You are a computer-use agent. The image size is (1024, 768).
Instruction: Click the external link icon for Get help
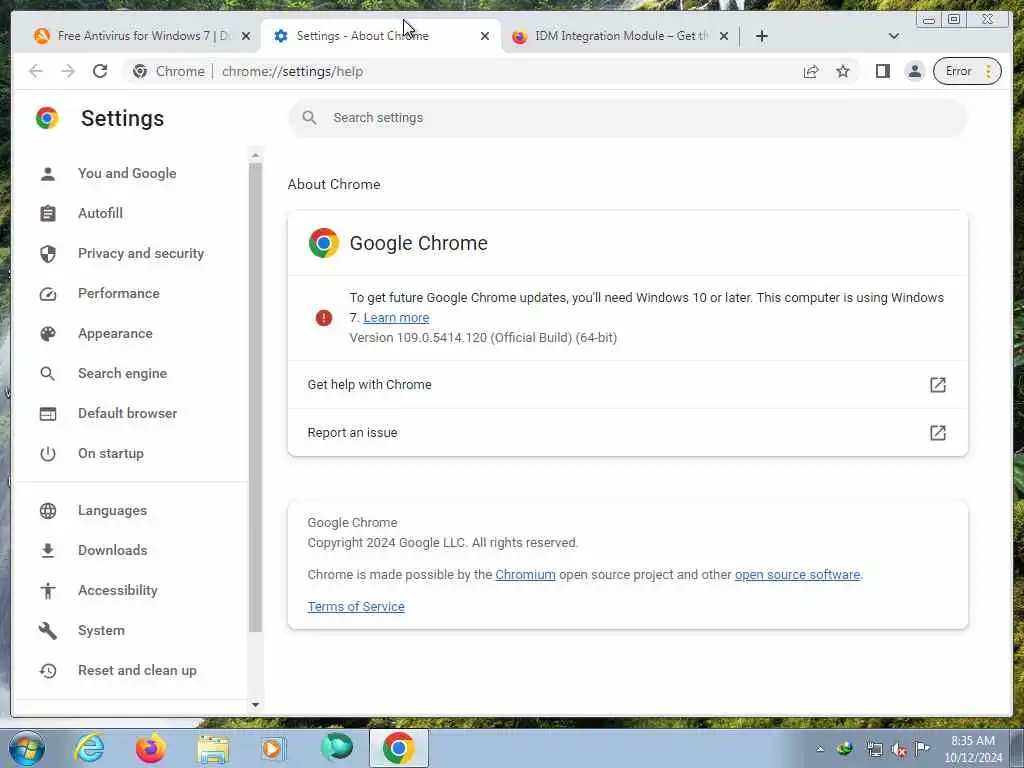[x=938, y=385]
